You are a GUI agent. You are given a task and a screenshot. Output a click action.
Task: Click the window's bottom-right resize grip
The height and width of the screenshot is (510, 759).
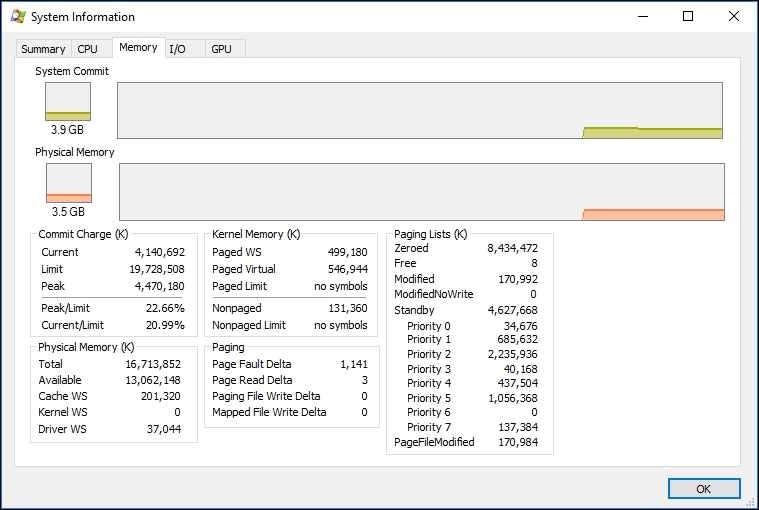752,503
